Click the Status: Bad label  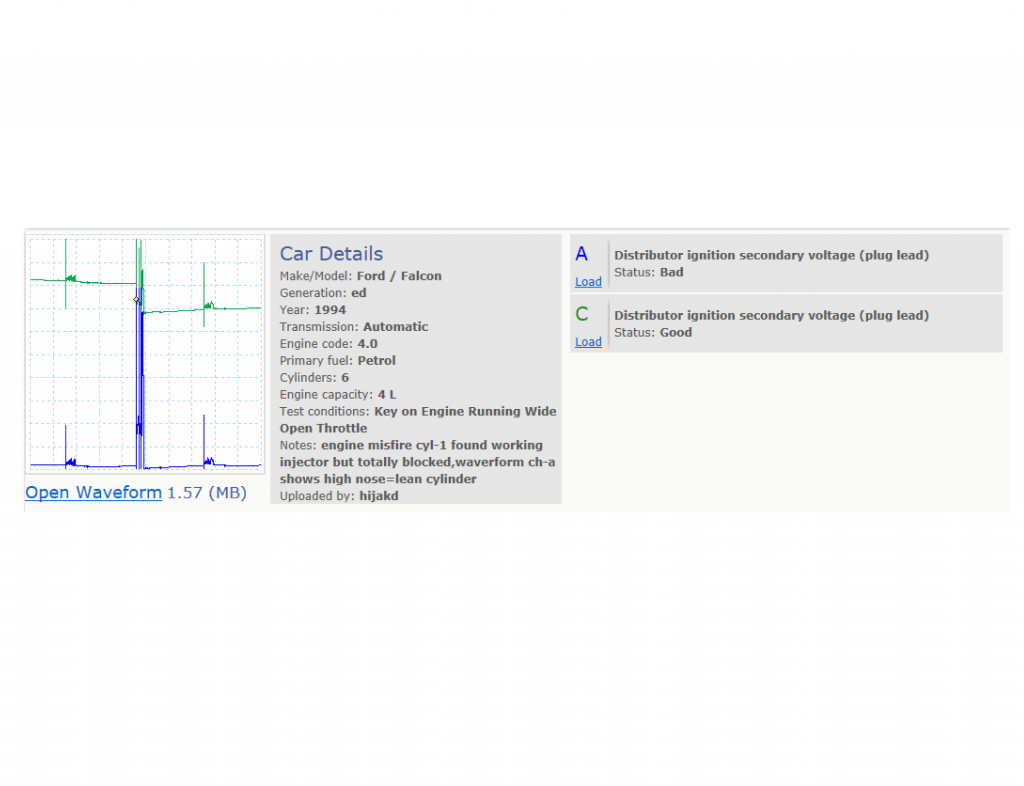point(648,272)
